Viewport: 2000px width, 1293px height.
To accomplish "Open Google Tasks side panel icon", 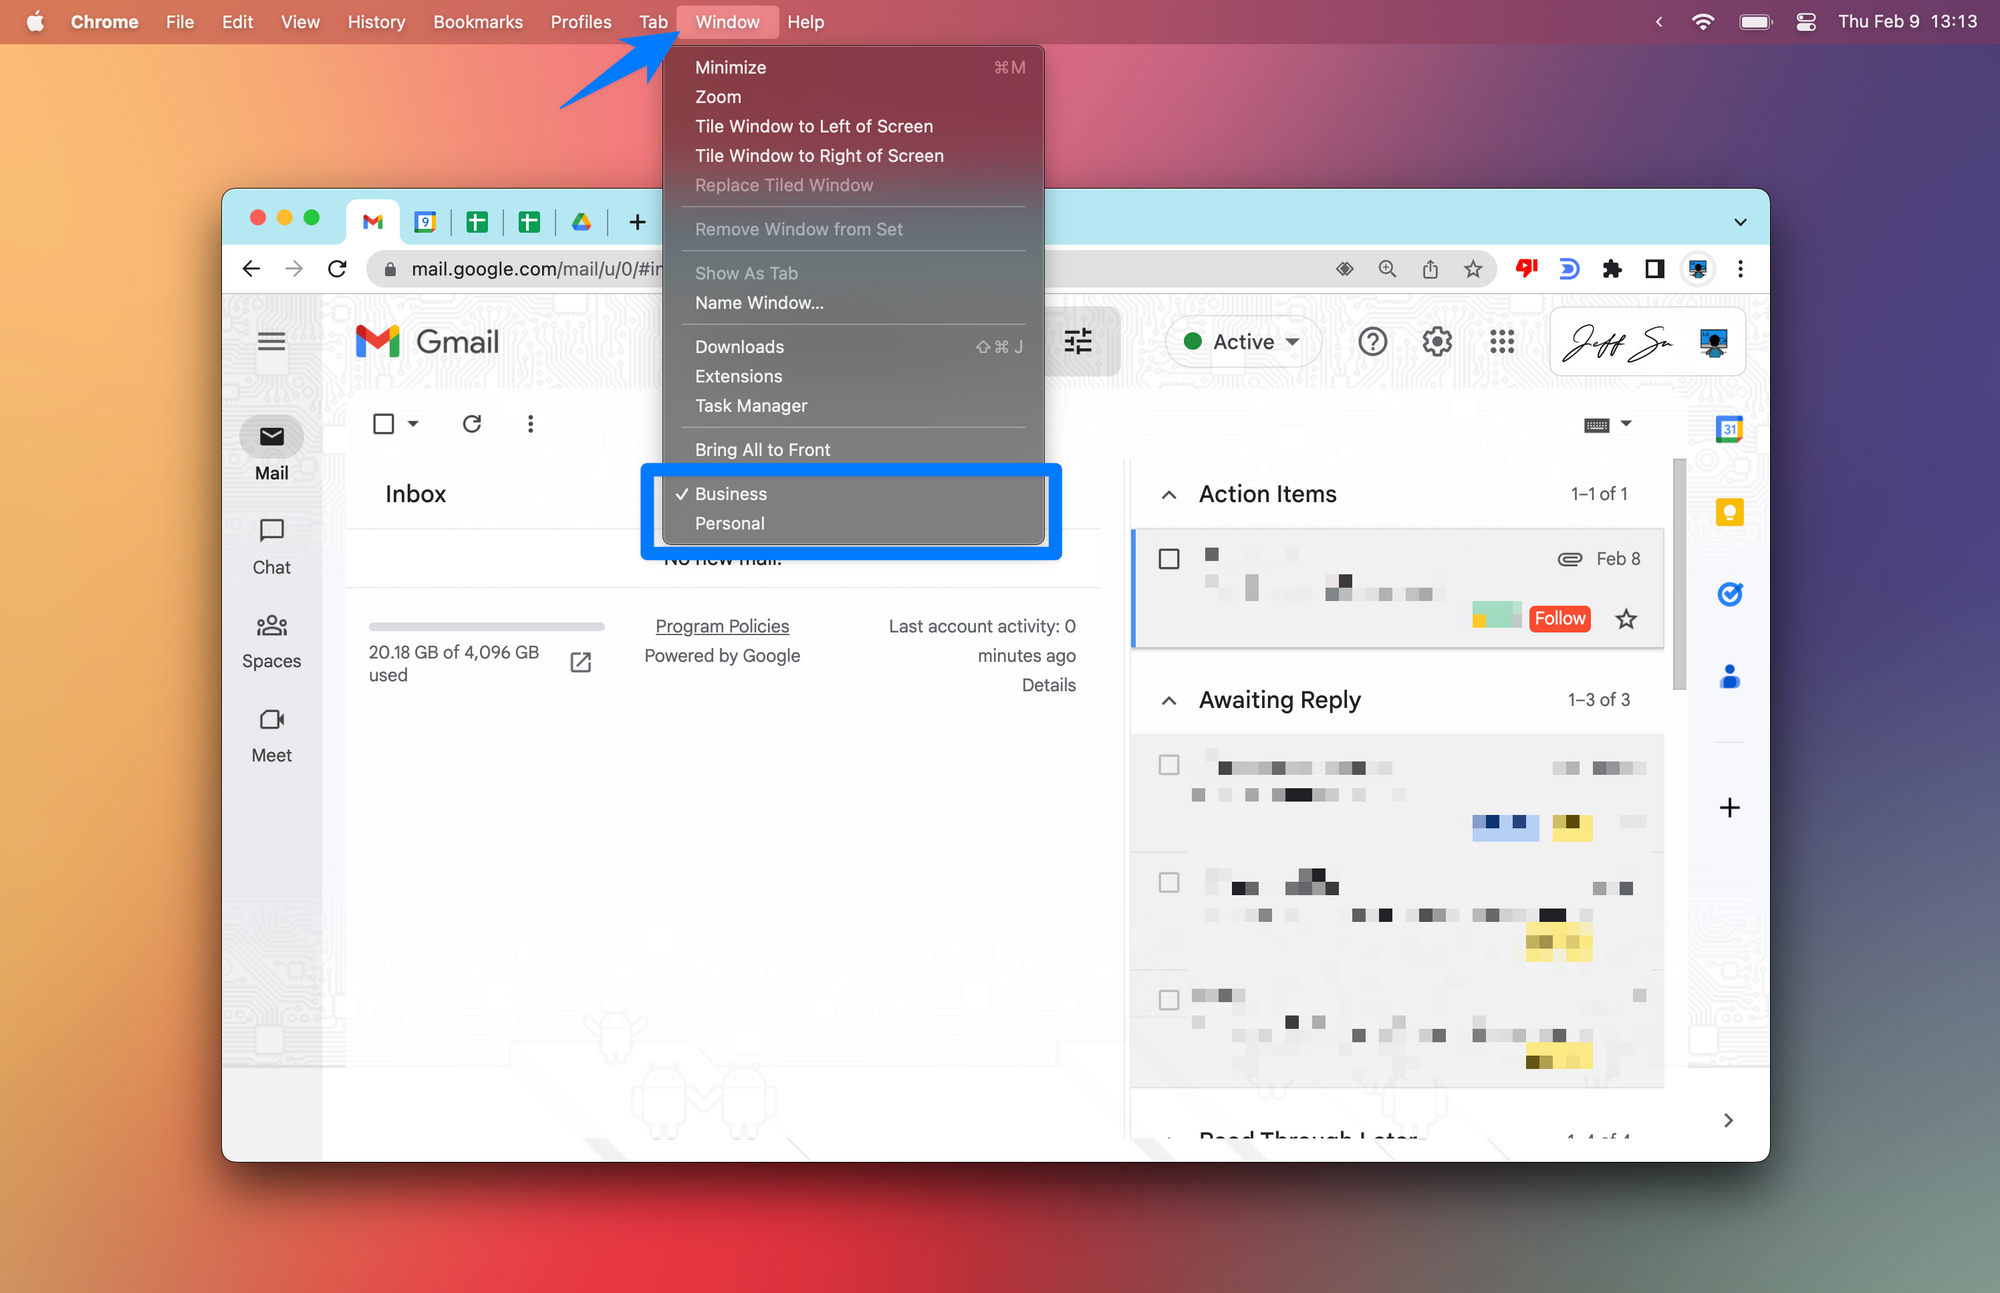I will pyautogui.click(x=1729, y=594).
